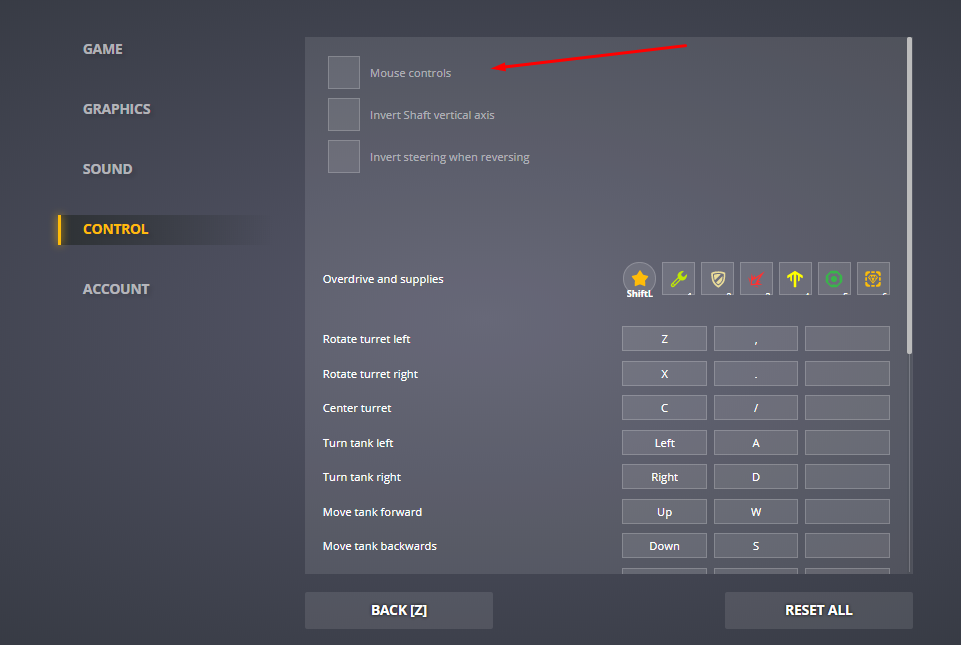This screenshot has width=961, height=645.
Task: Select the red damage boost supply icon
Action: tap(756, 279)
